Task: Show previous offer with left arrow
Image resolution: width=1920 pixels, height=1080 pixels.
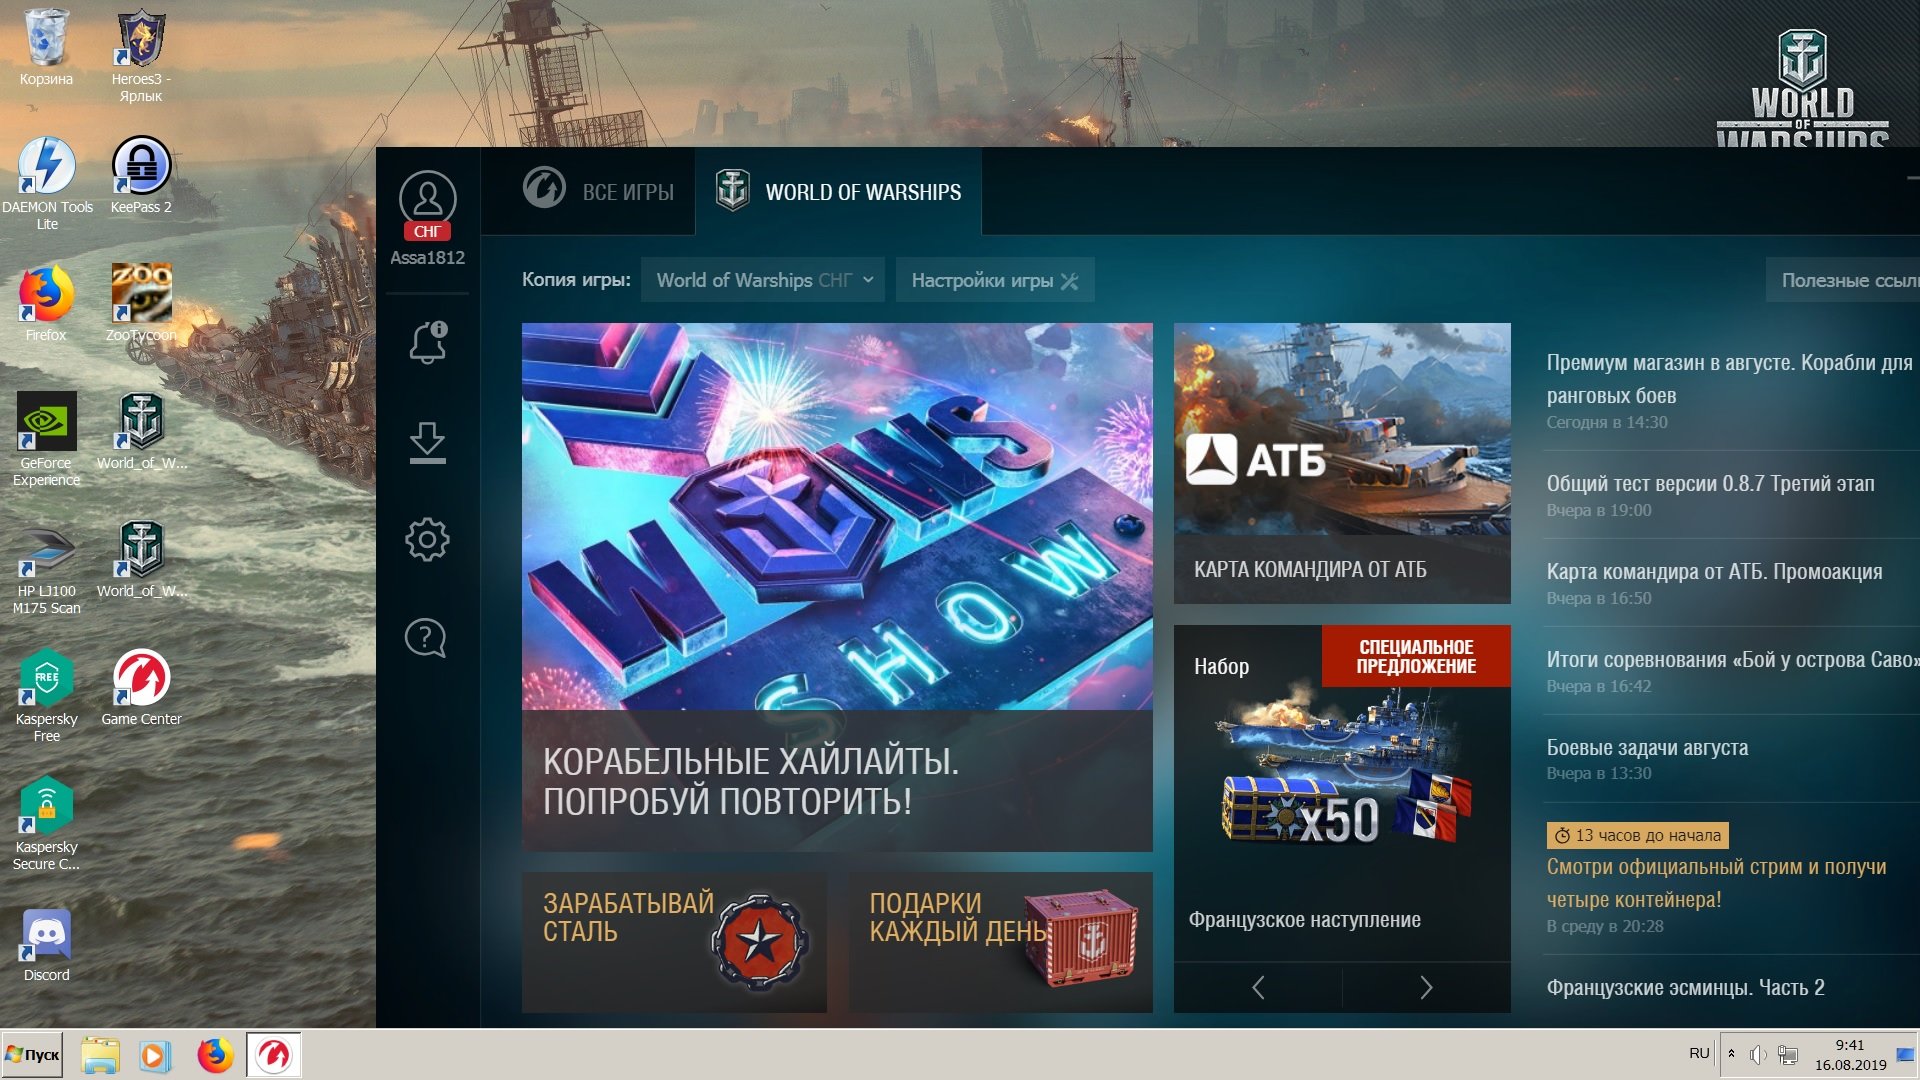Action: point(1258,988)
